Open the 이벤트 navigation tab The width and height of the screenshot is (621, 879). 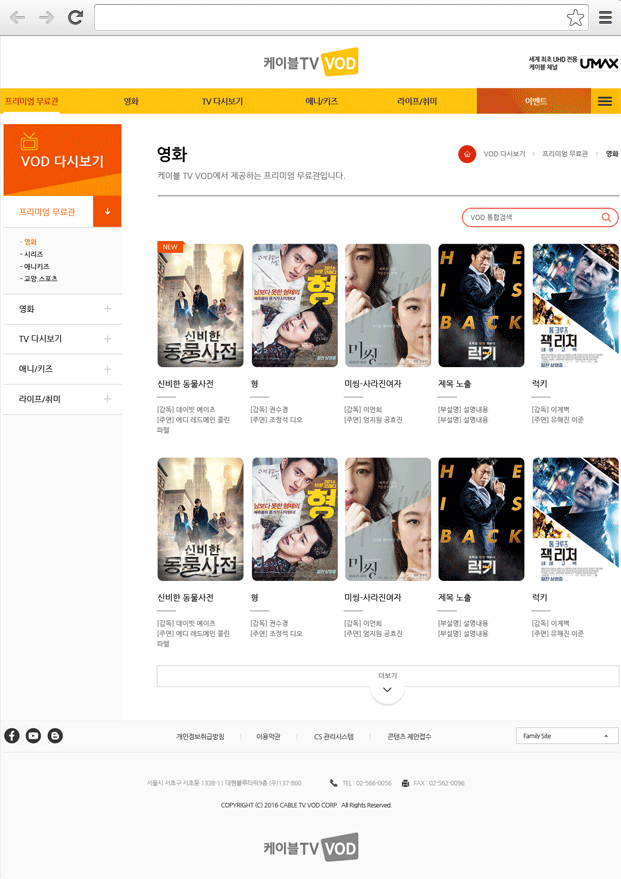534,101
